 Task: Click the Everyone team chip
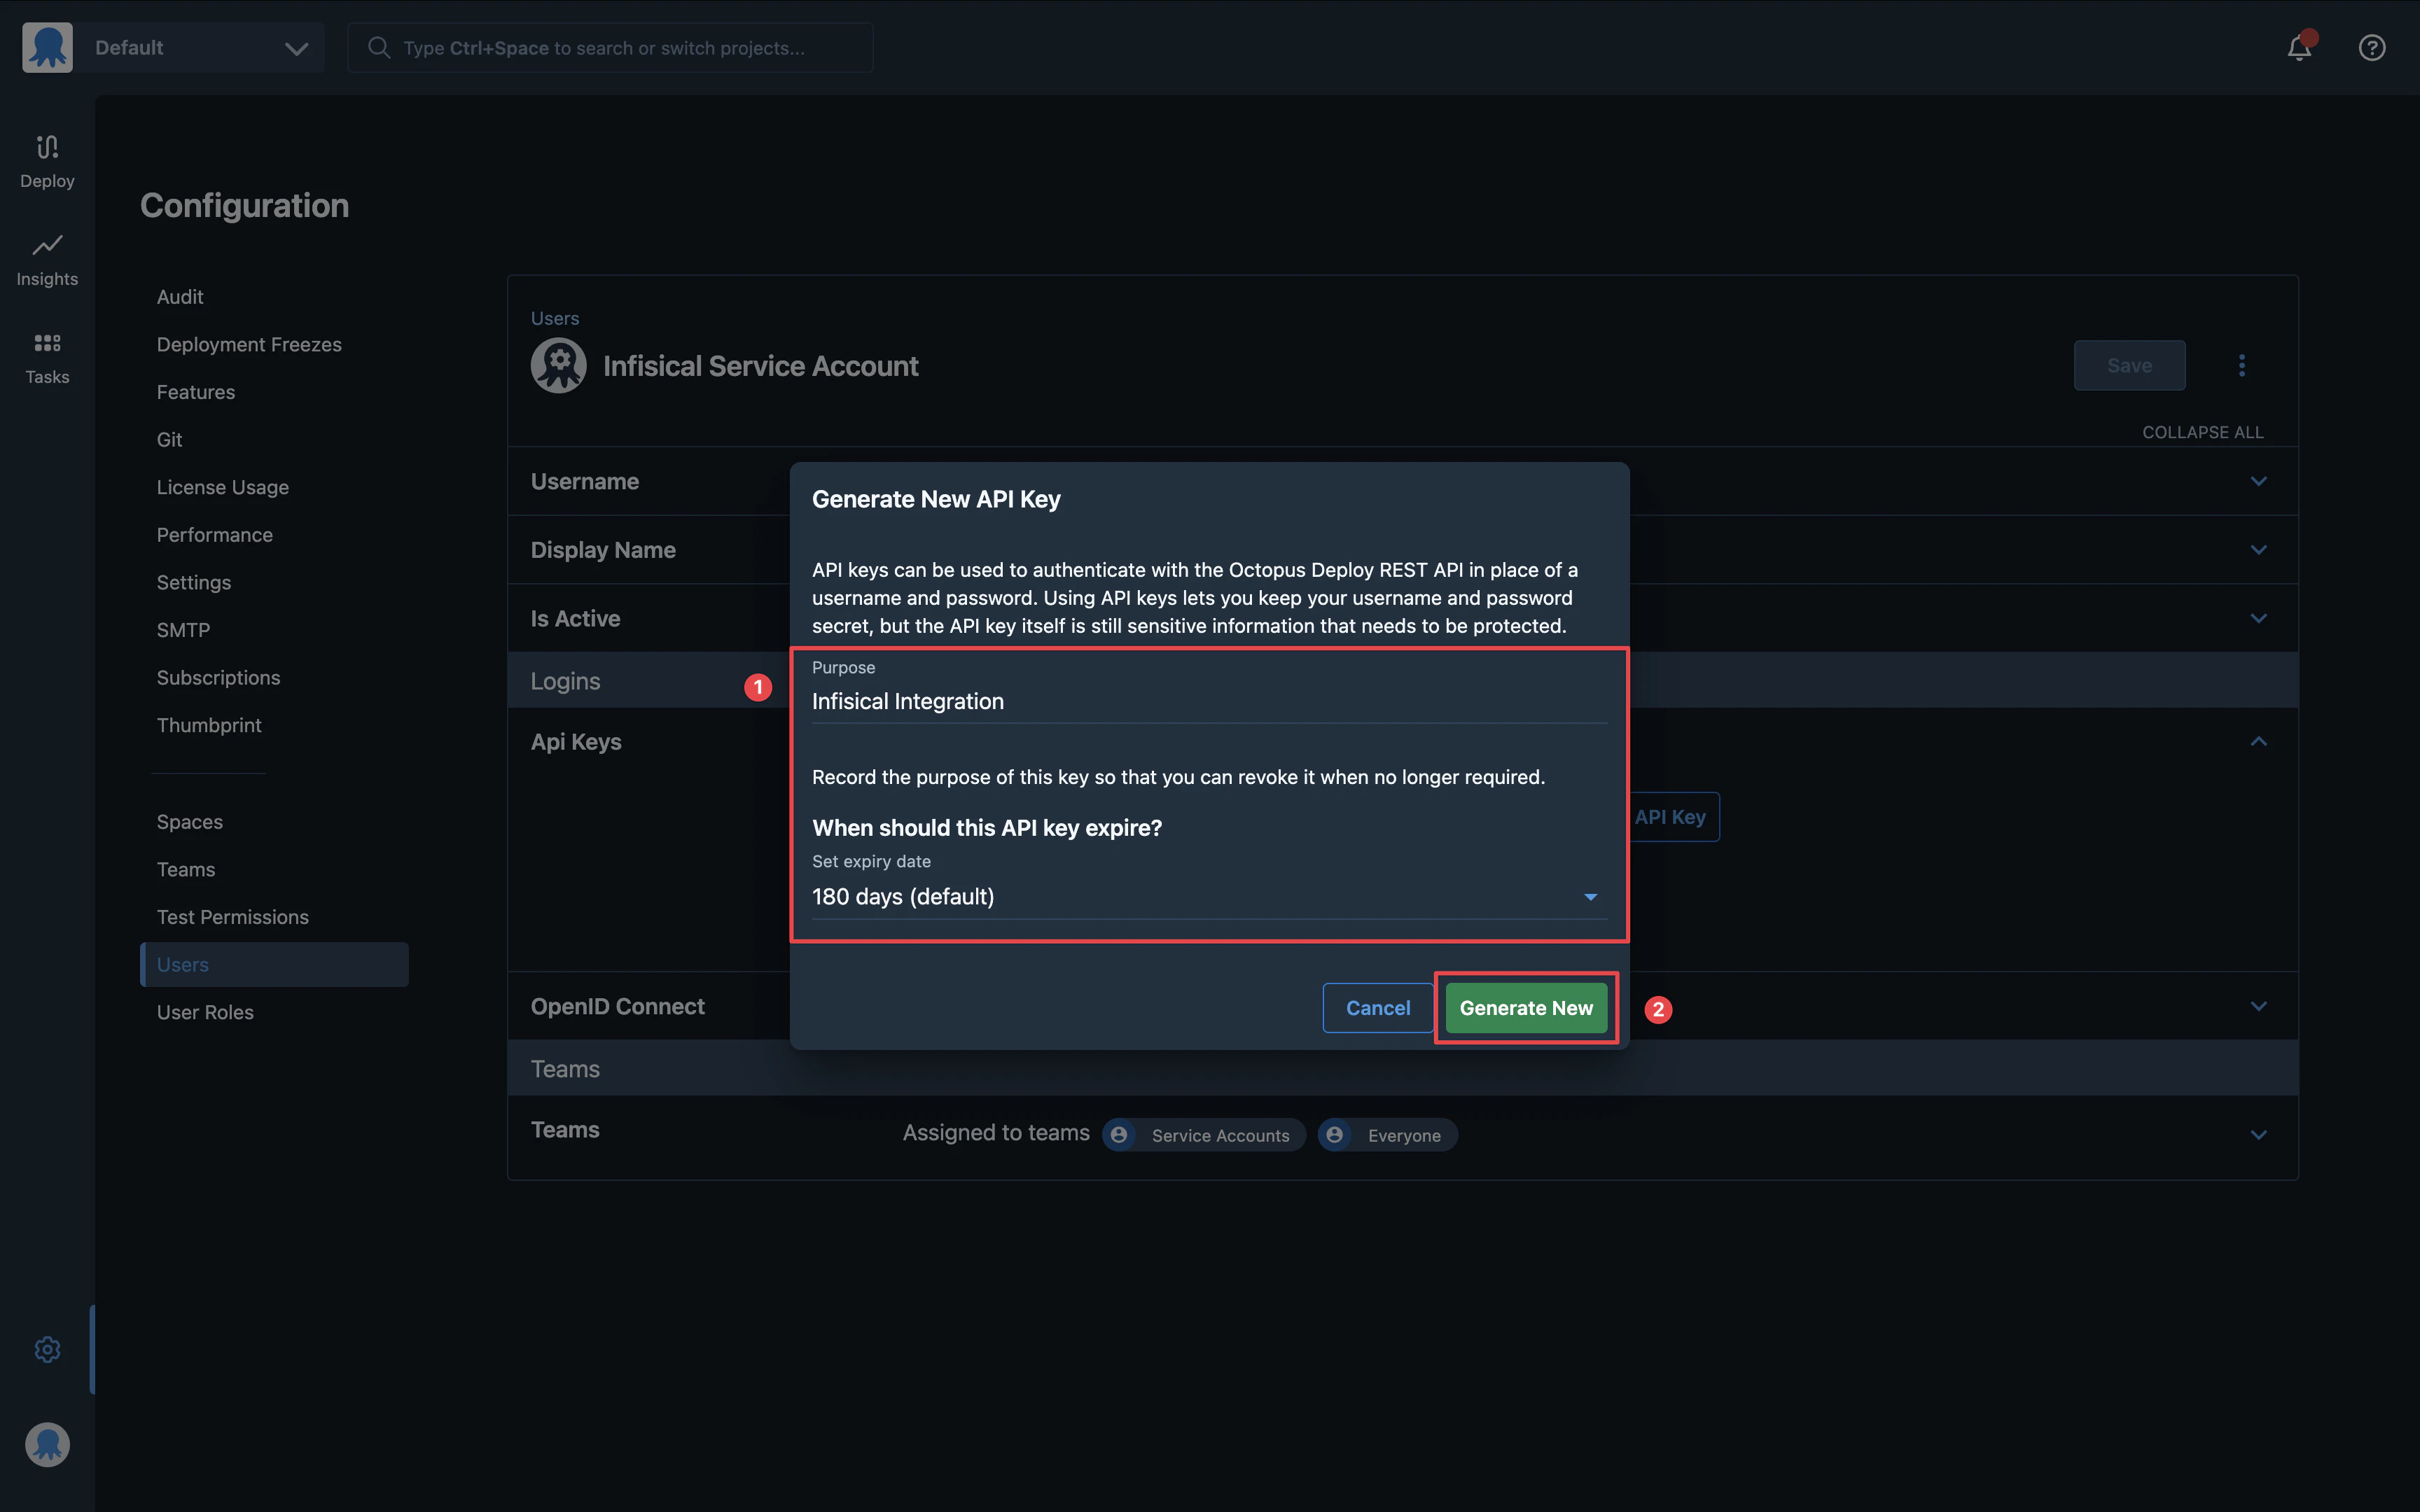(1387, 1135)
